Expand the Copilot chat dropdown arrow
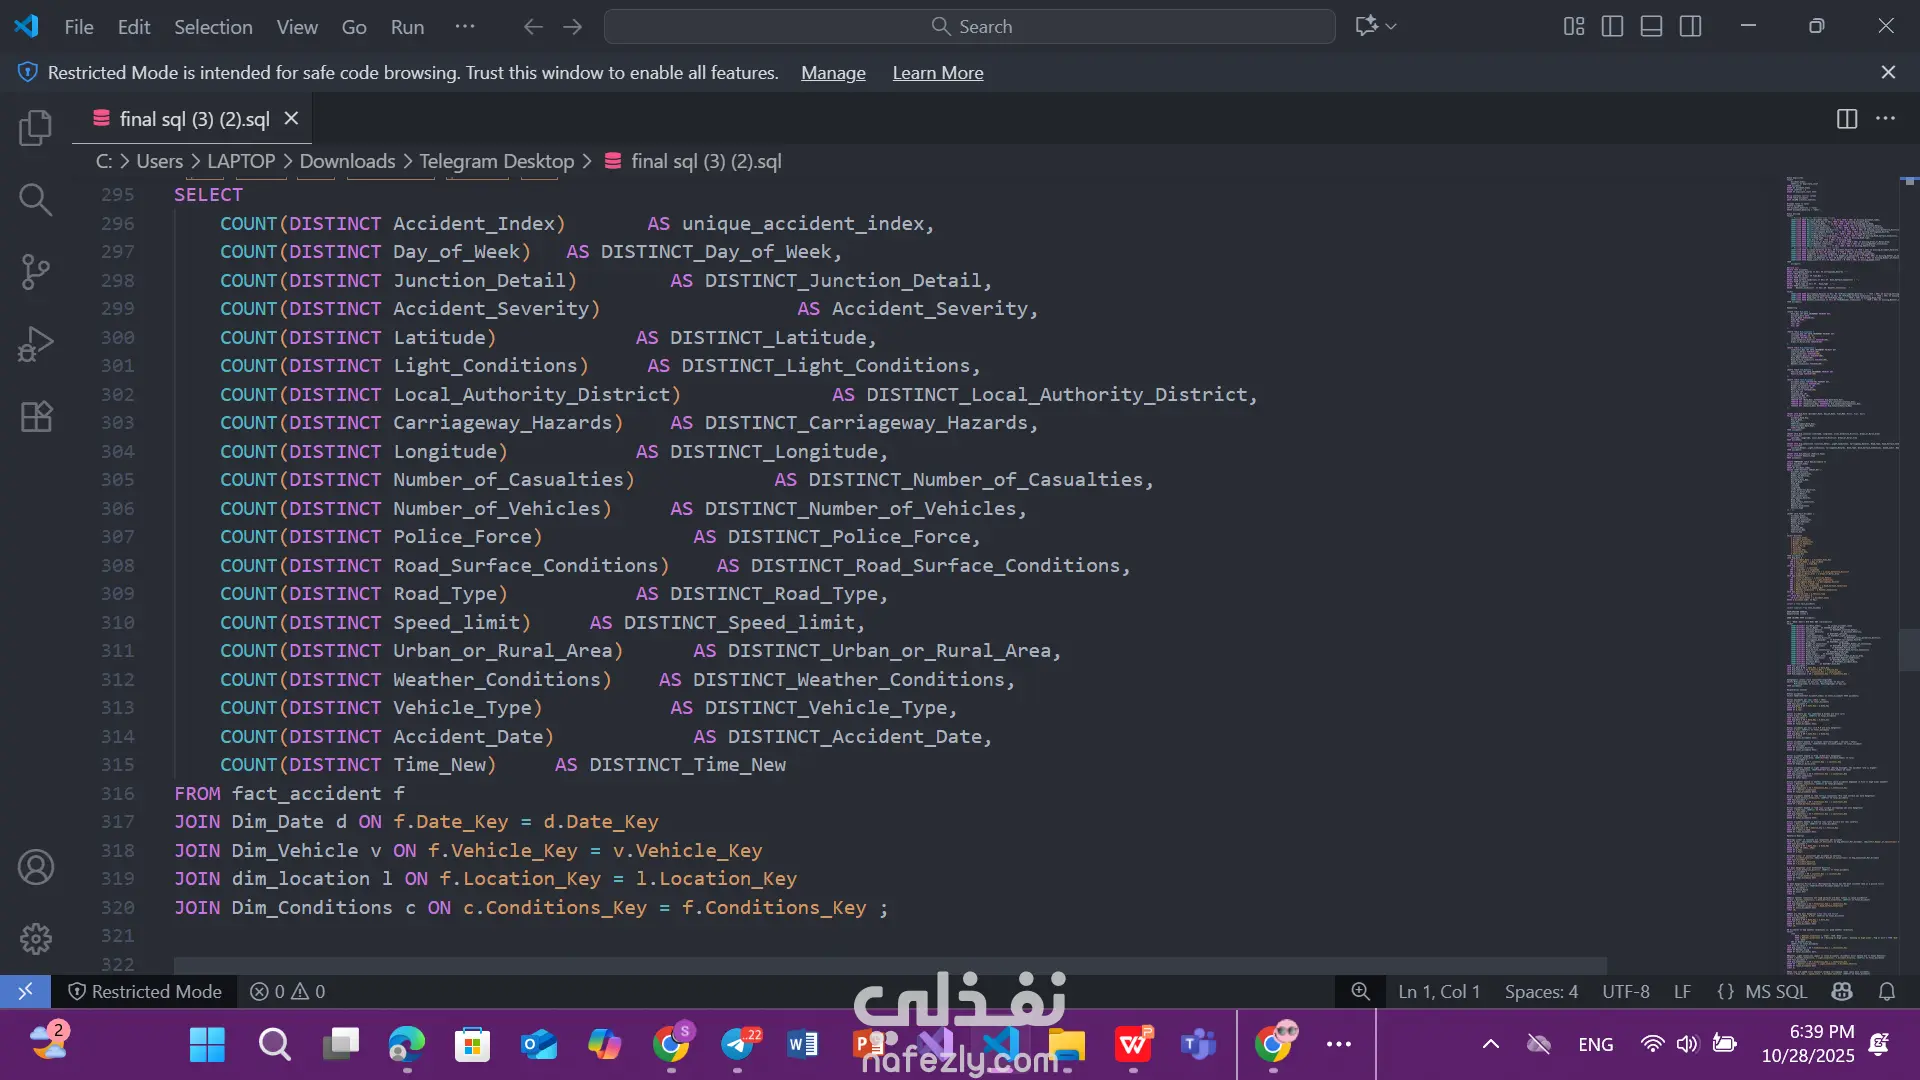1920x1080 pixels. click(1391, 27)
